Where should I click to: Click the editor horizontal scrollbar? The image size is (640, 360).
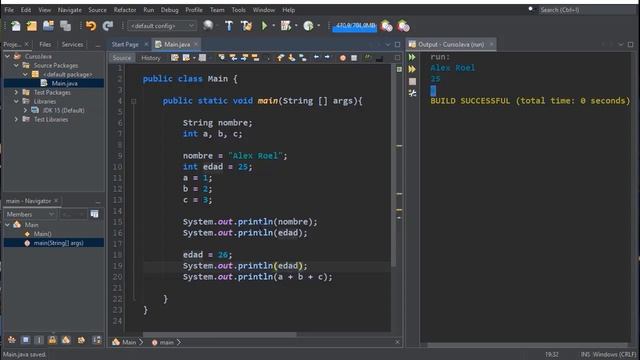pos(220,334)
